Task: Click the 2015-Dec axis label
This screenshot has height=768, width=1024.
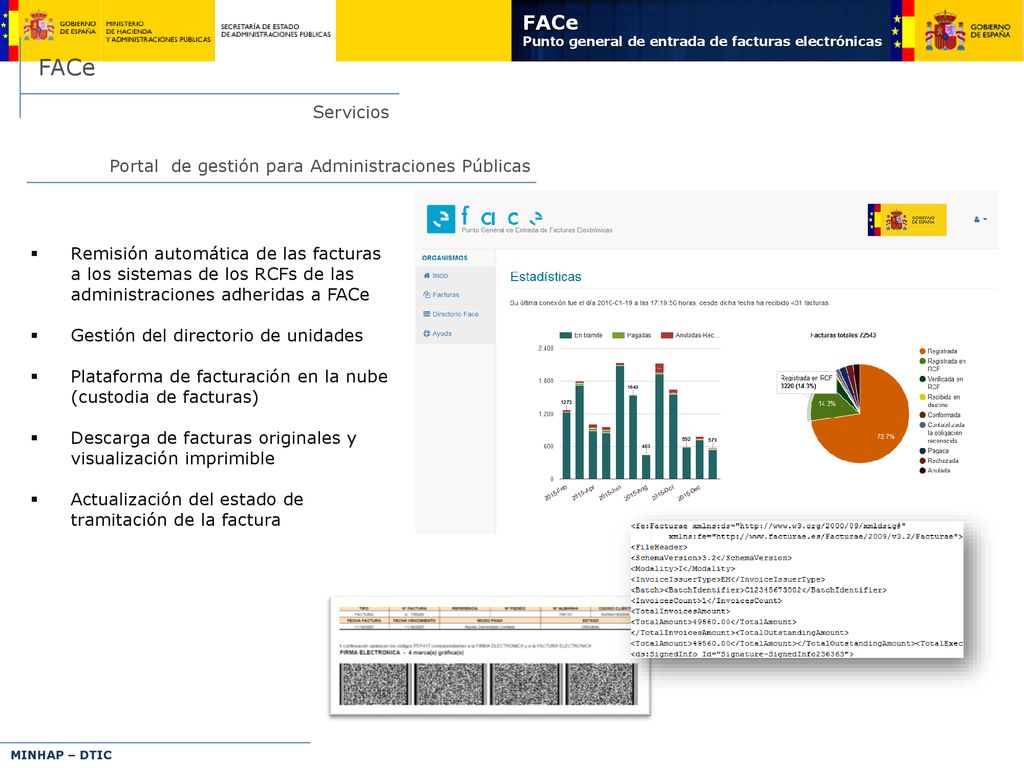Action: pos(689,493)
